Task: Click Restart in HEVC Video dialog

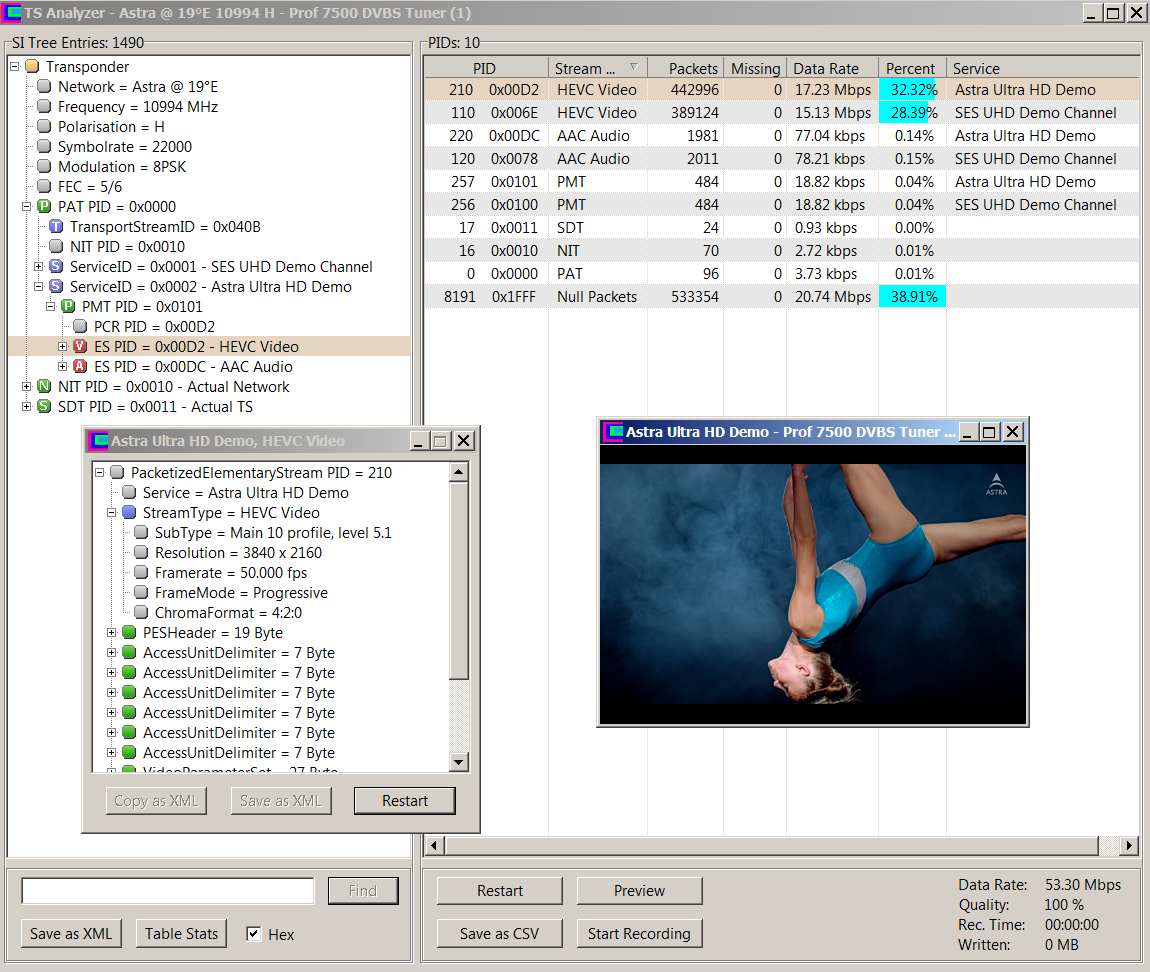Action: point(405,801)
